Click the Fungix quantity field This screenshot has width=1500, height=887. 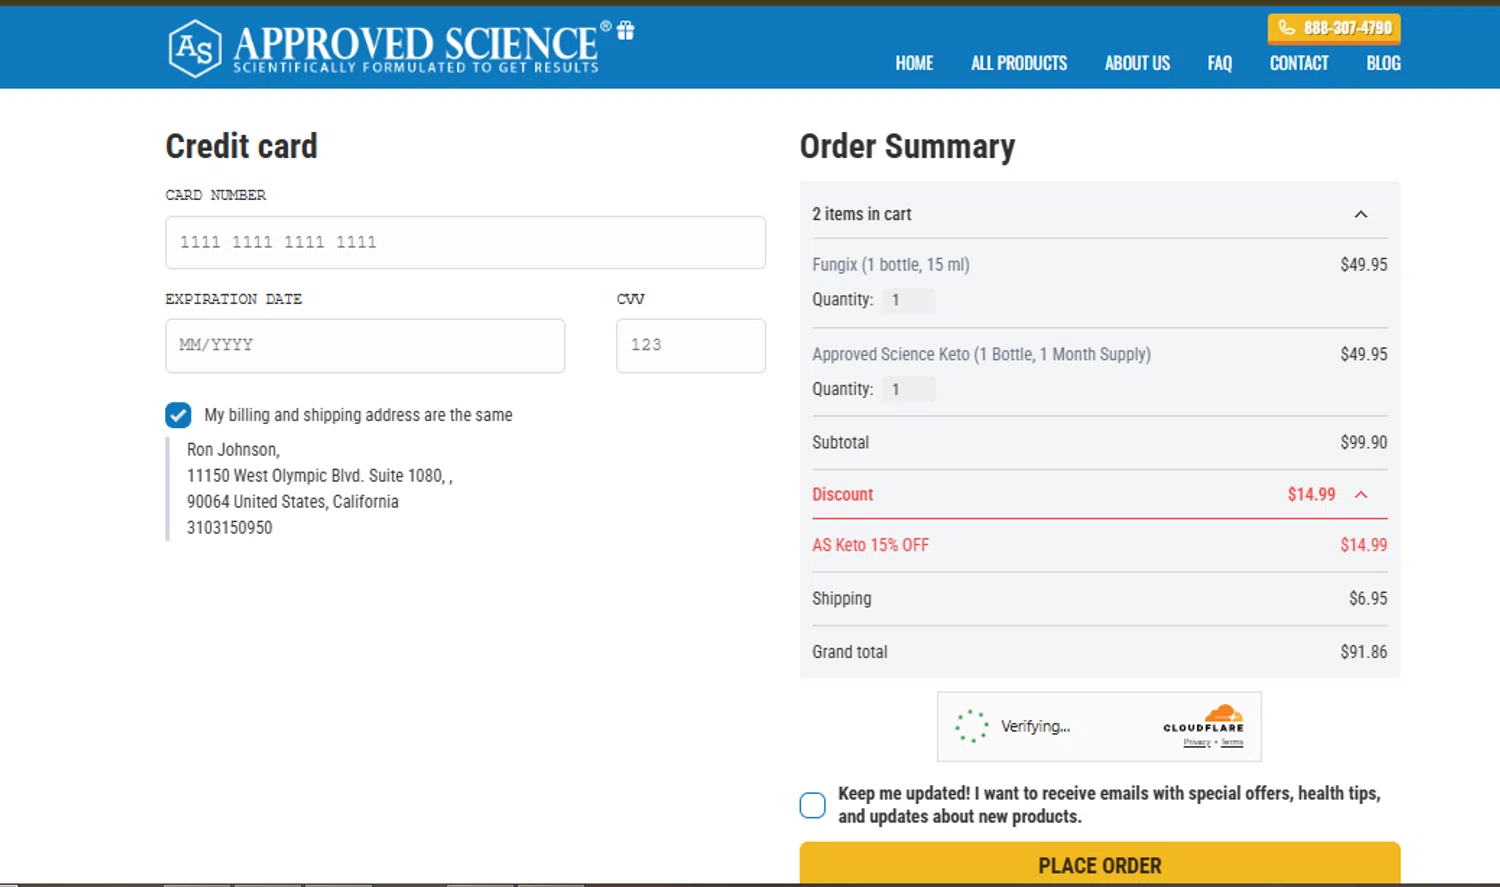[908, 300]
